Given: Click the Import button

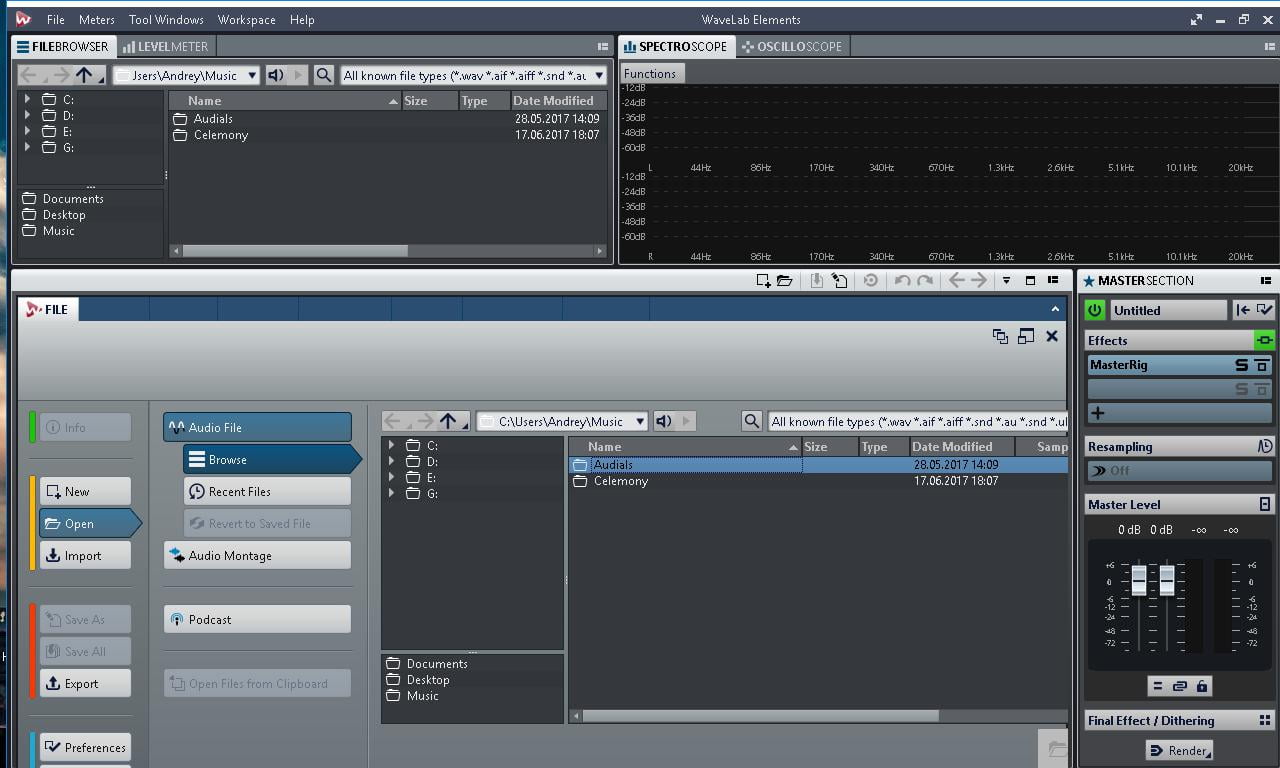Looking at the screenshot, I should click(x=85, y=555).
